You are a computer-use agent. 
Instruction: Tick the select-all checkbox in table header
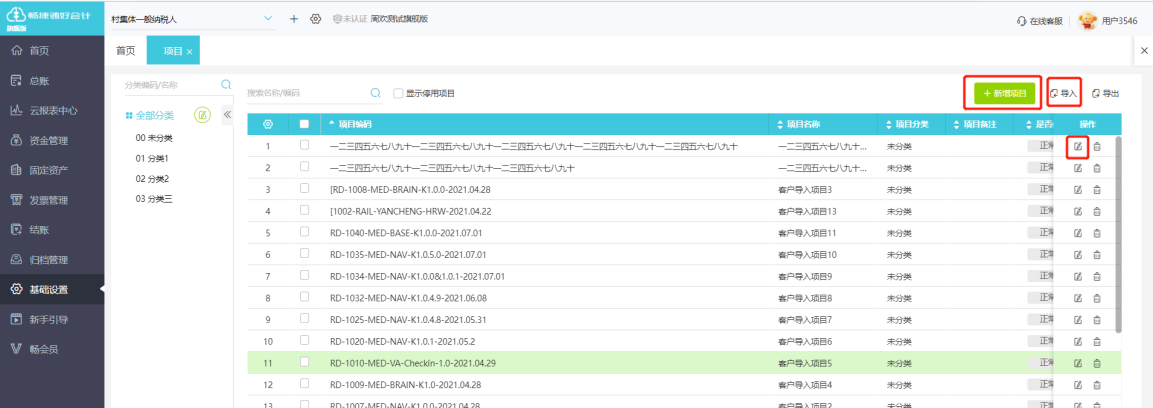tap(305, 124)
